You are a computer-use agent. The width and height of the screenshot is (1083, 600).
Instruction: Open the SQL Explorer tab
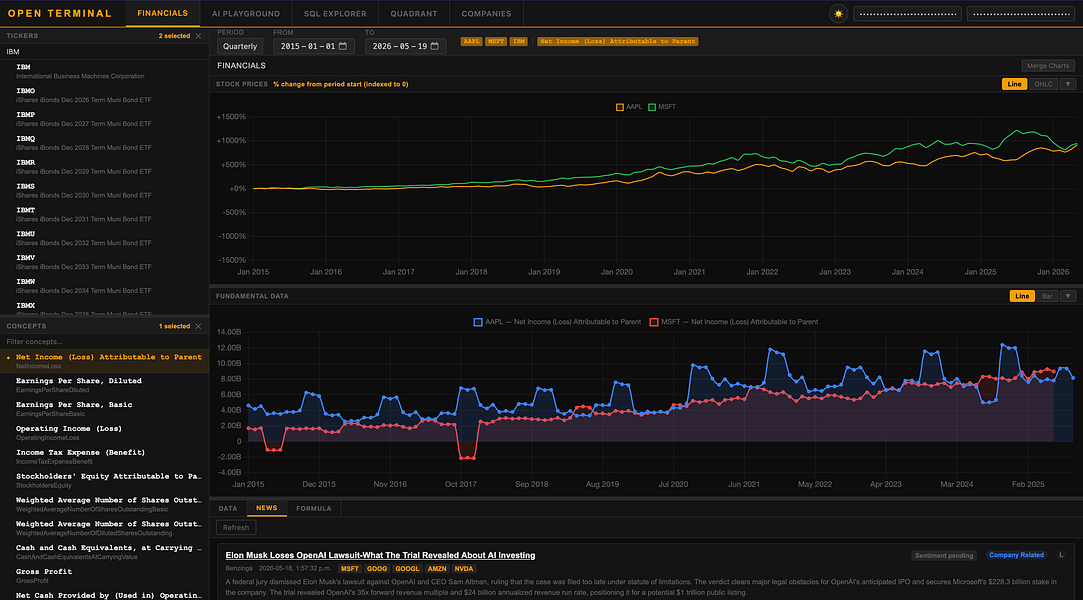coord(335,14)
